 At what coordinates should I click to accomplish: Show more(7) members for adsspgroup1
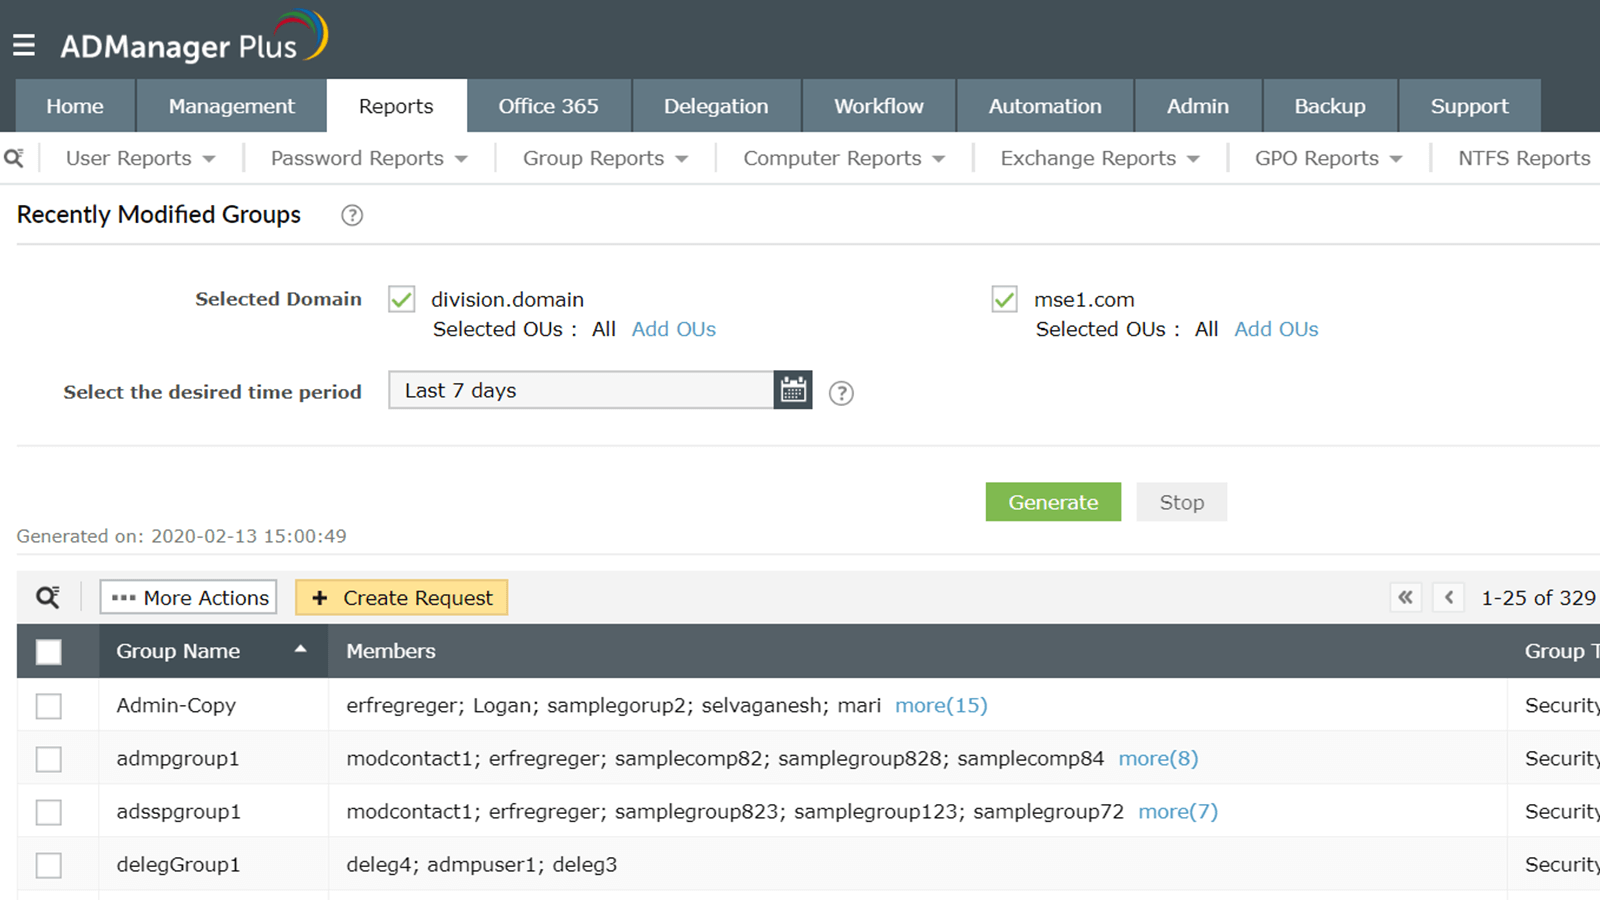[1178, 811]
